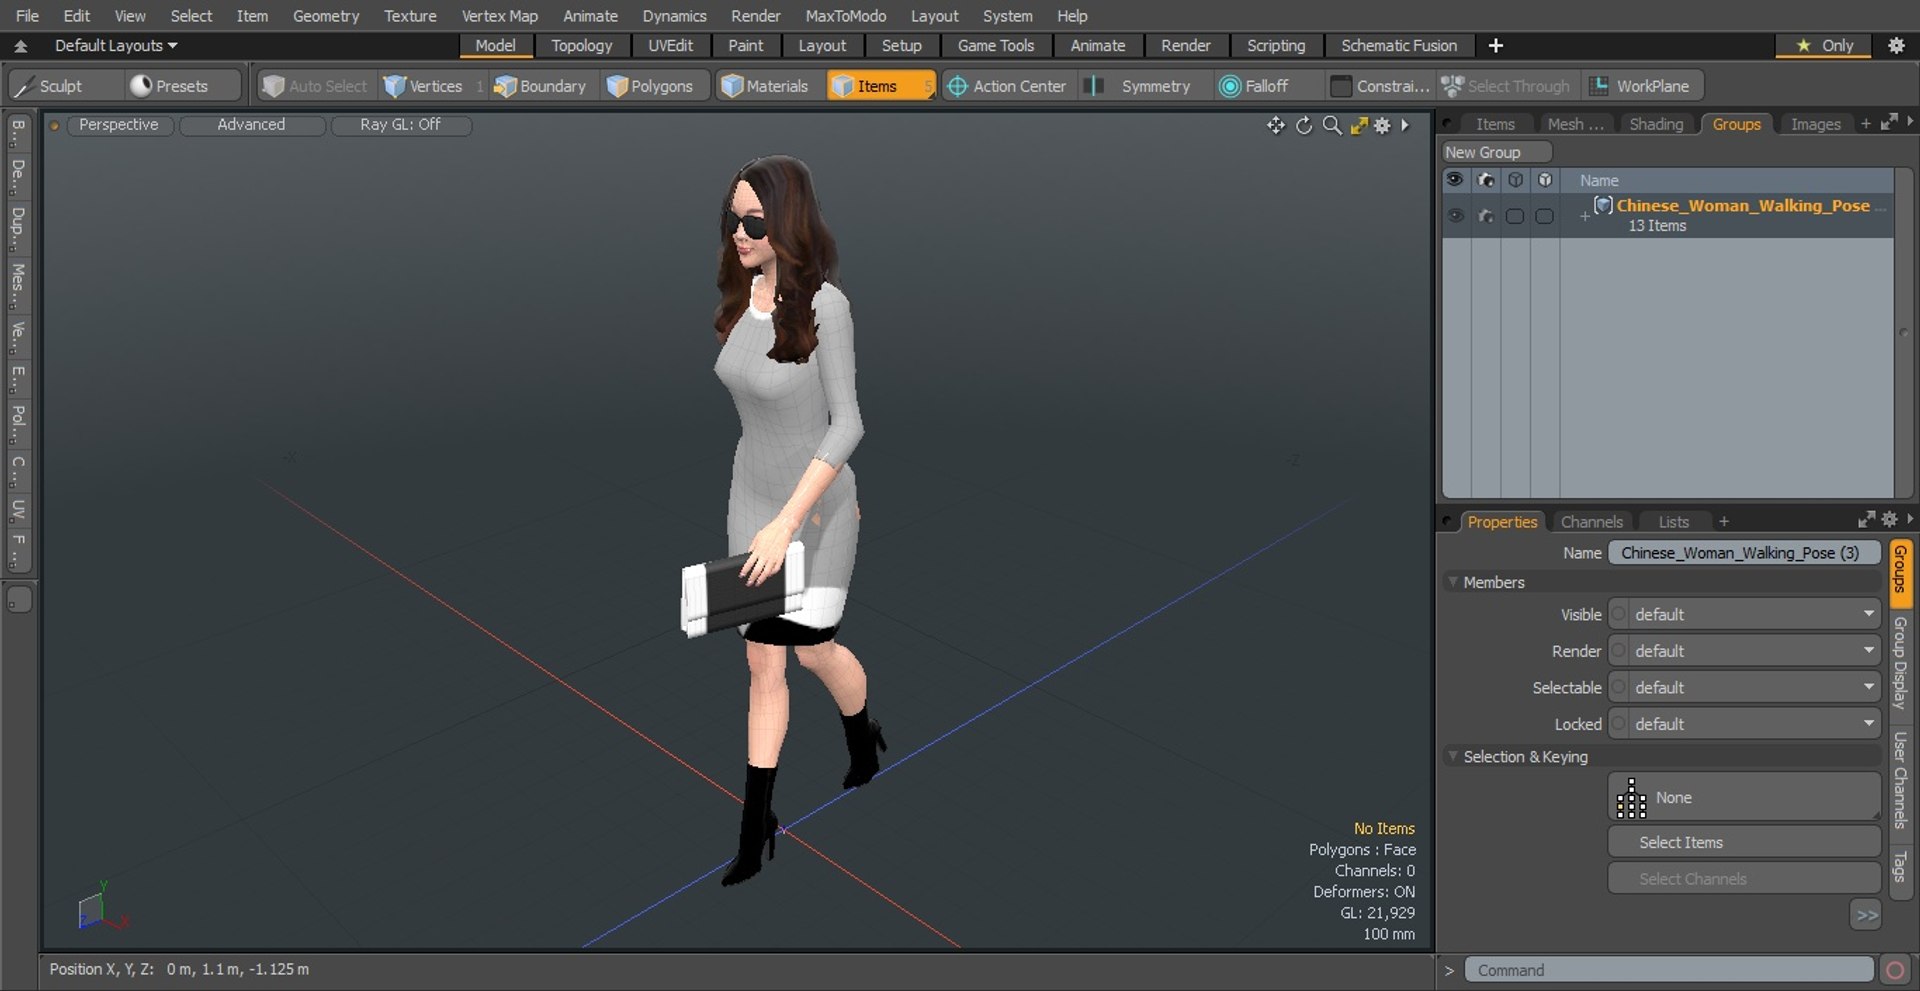
Task: Click the eye column header icon
Action: pyautogui.click(x=1455, y=180)
